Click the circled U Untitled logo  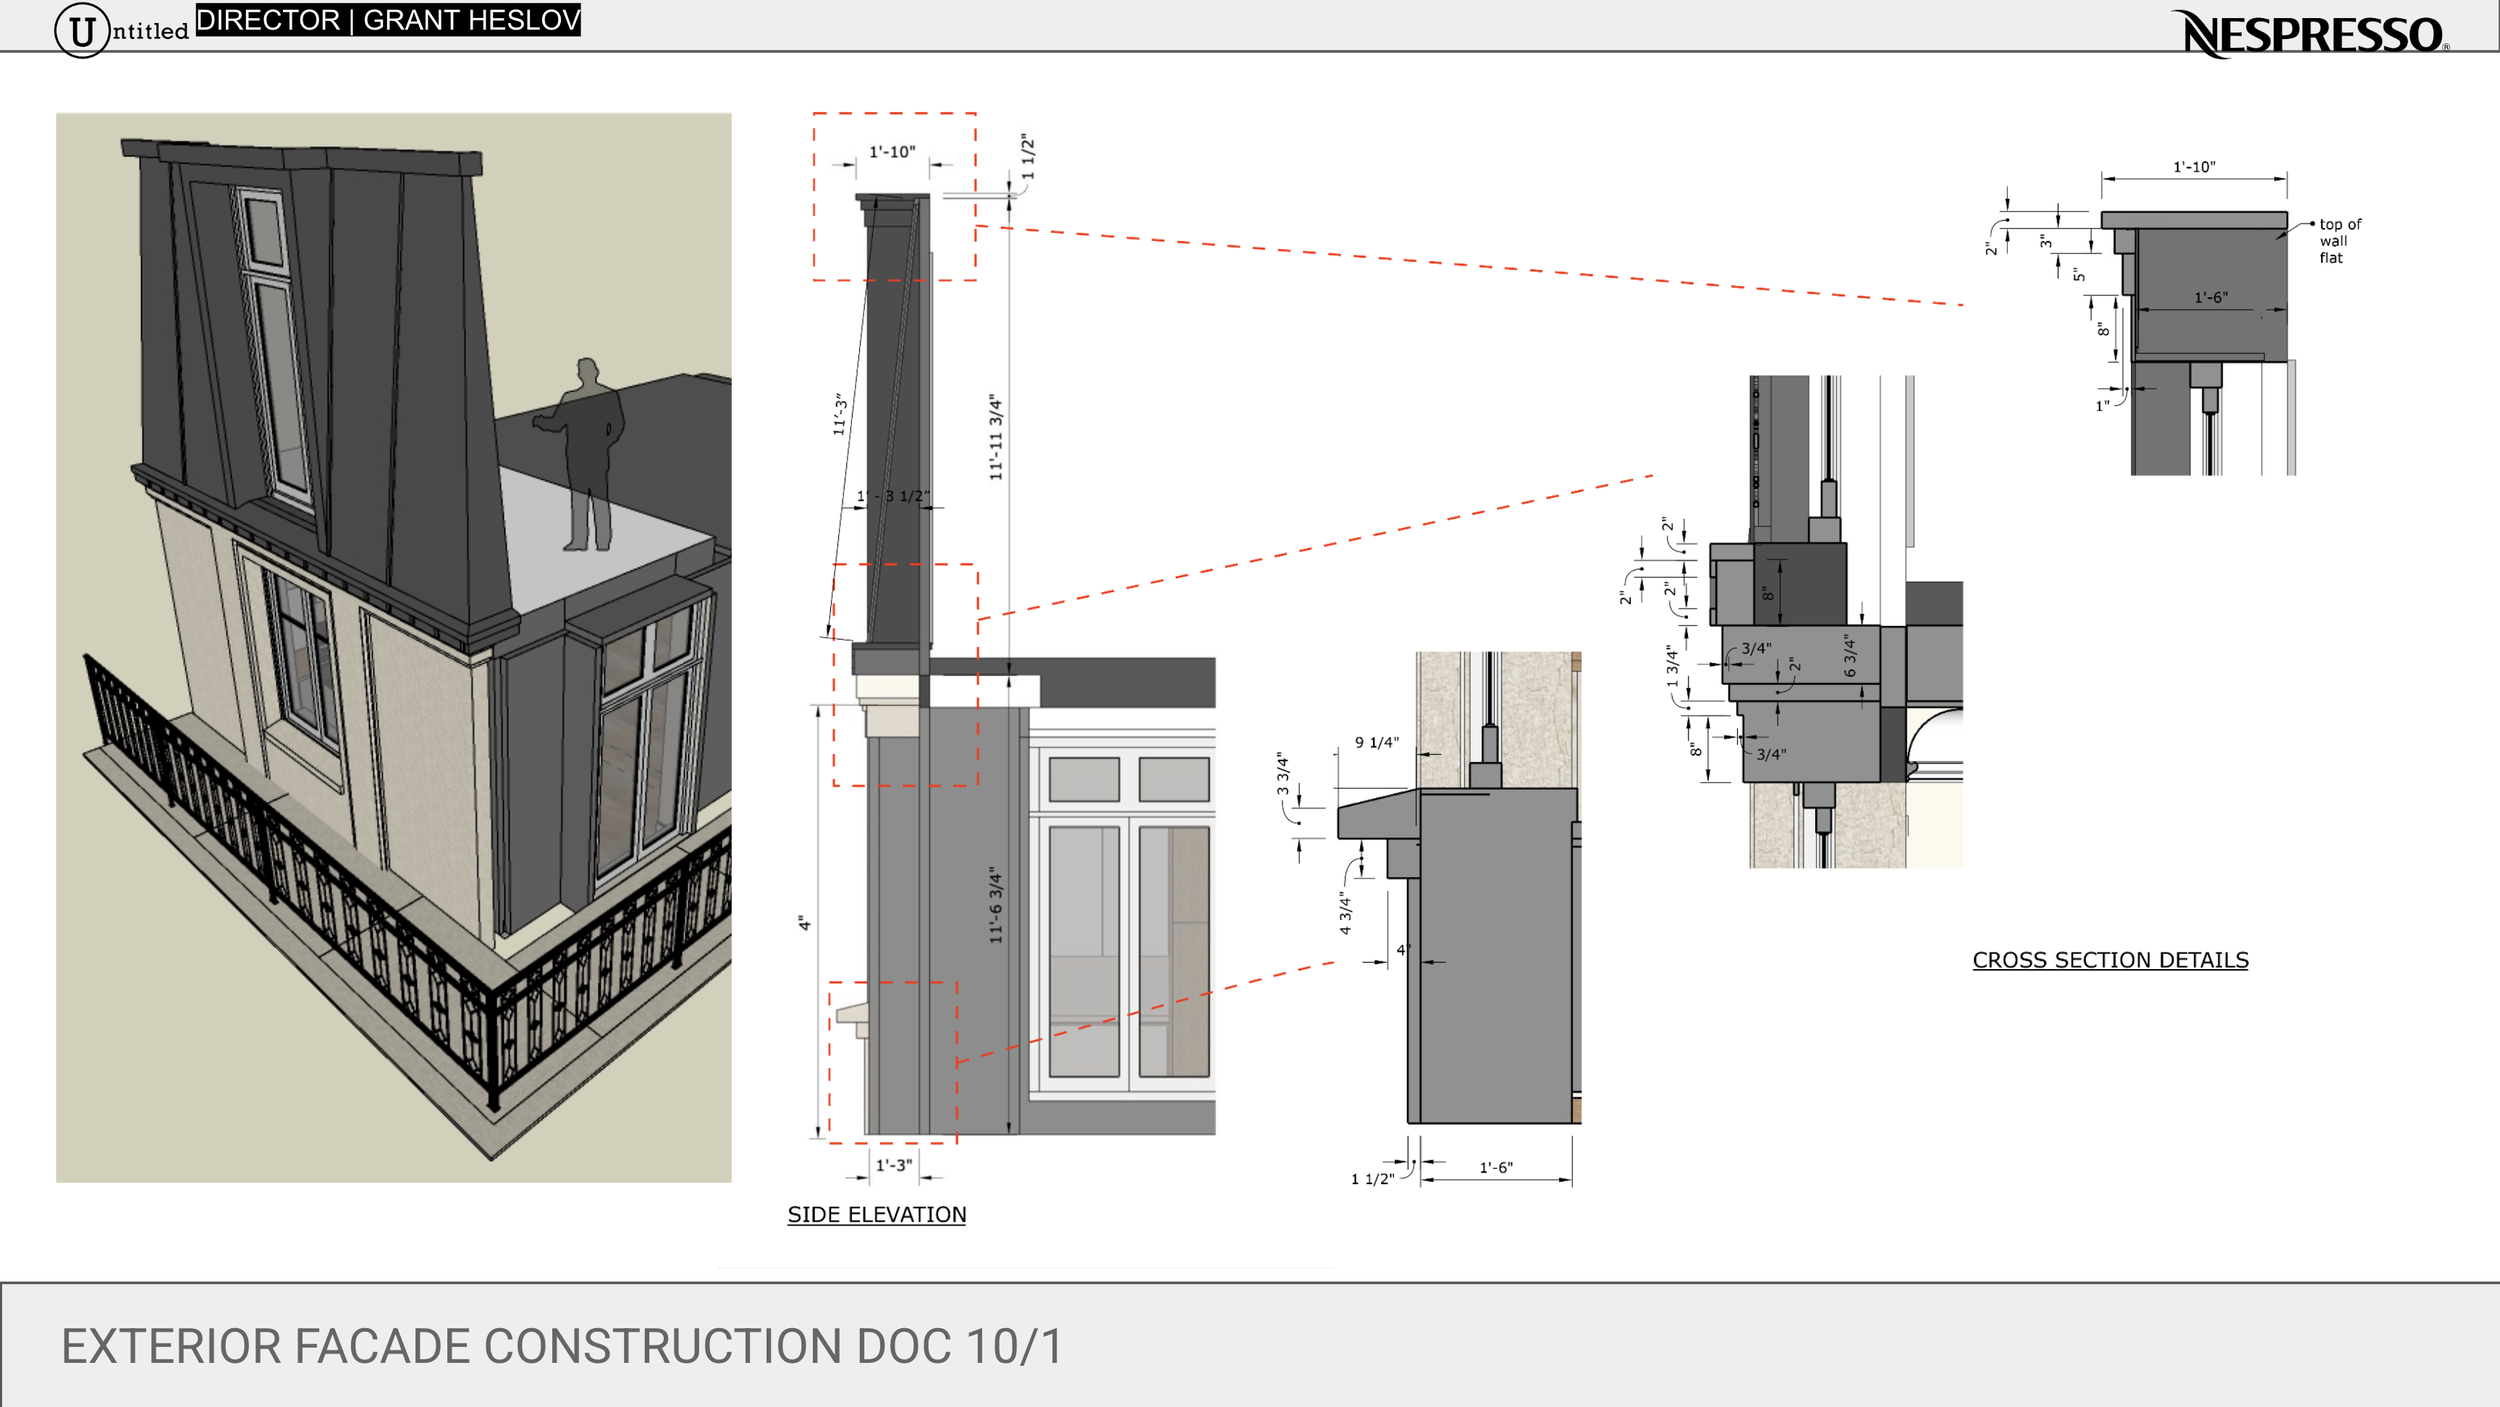pyautogui.click(x=82, y=30)
